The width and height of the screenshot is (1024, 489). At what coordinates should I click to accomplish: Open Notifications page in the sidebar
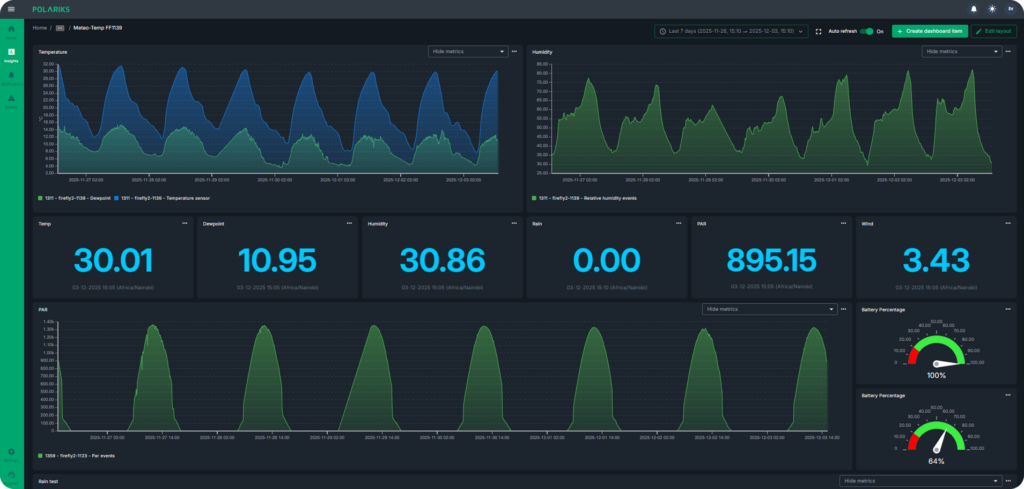(11, 77)
